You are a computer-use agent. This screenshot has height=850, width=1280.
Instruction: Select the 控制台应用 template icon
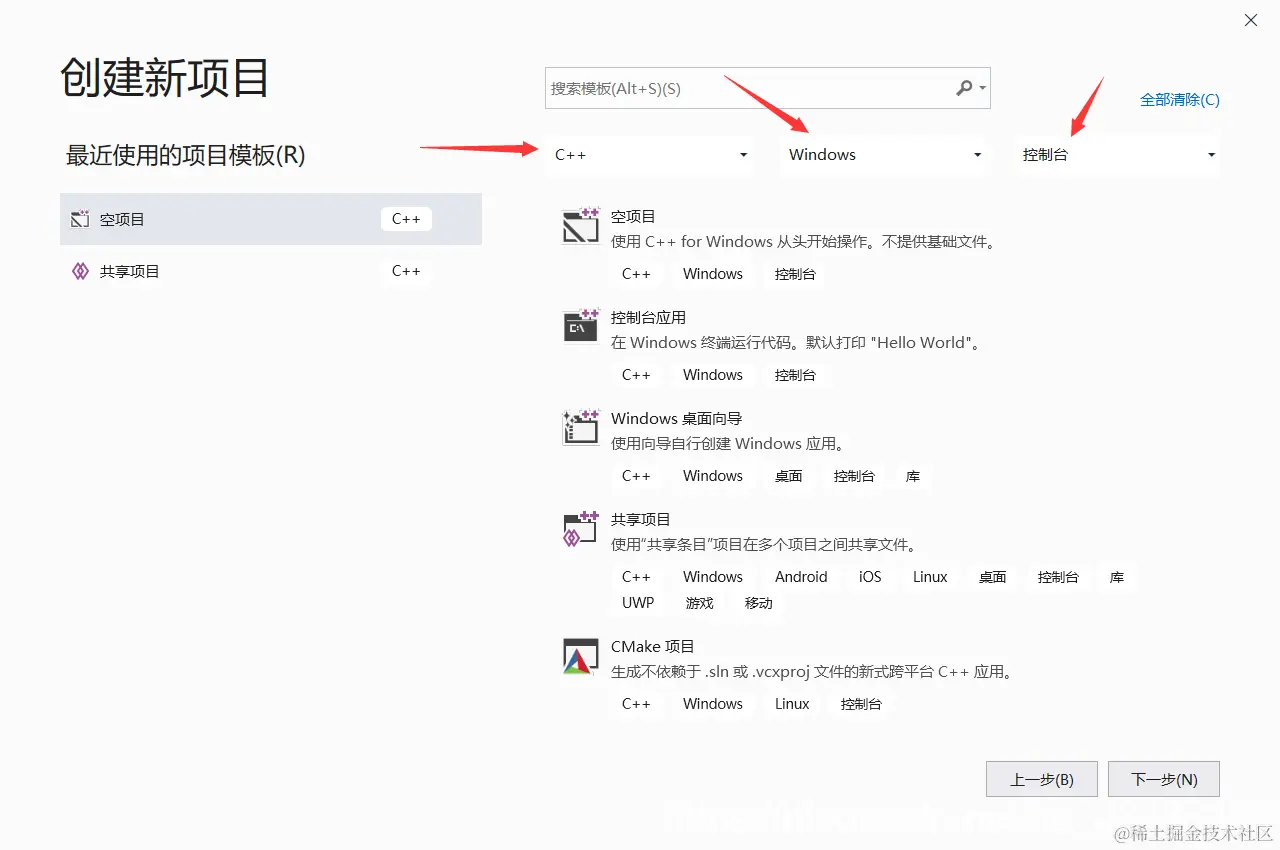tap(580, 326)
